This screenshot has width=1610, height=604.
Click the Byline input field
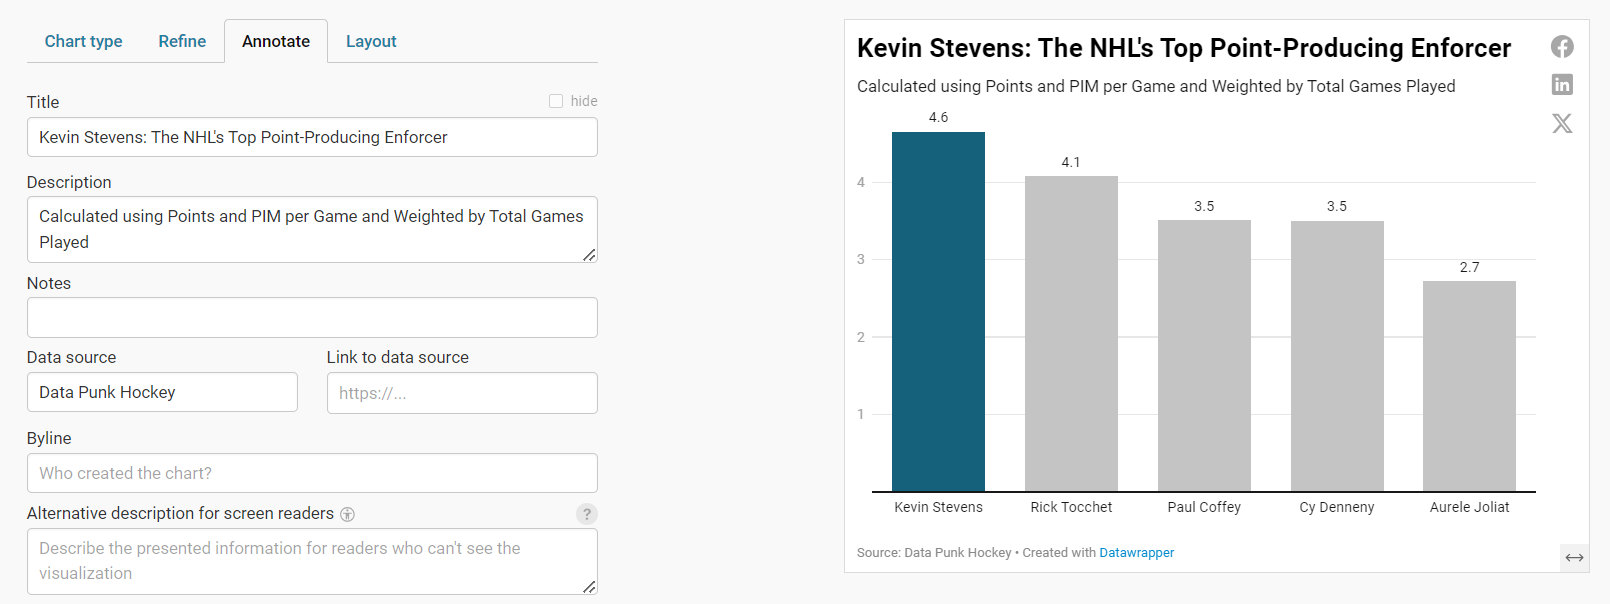[312, 473]
